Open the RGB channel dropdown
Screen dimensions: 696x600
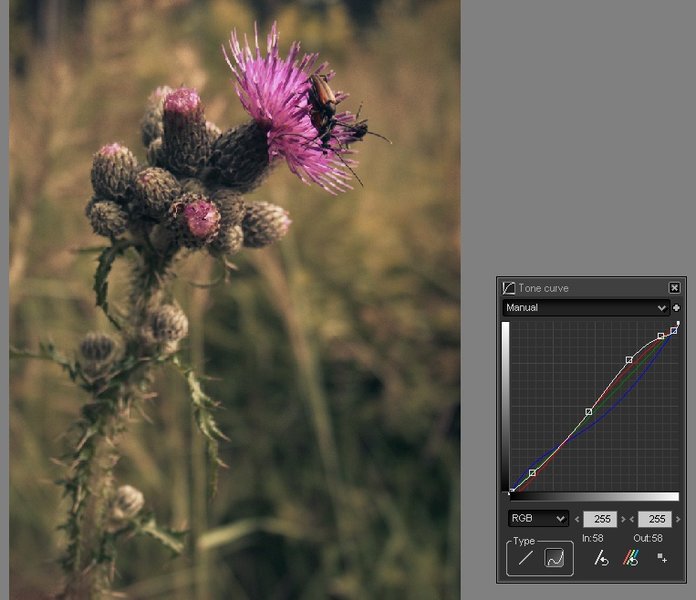tap(538, 519)
